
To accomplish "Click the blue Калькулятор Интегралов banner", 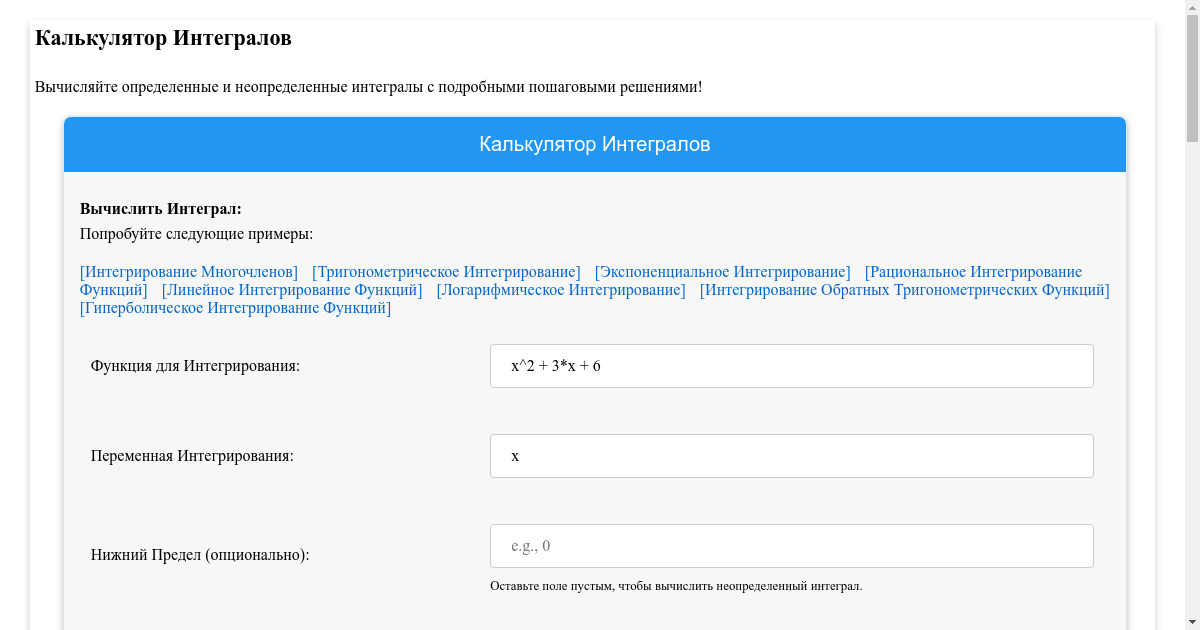I will 595,144.
